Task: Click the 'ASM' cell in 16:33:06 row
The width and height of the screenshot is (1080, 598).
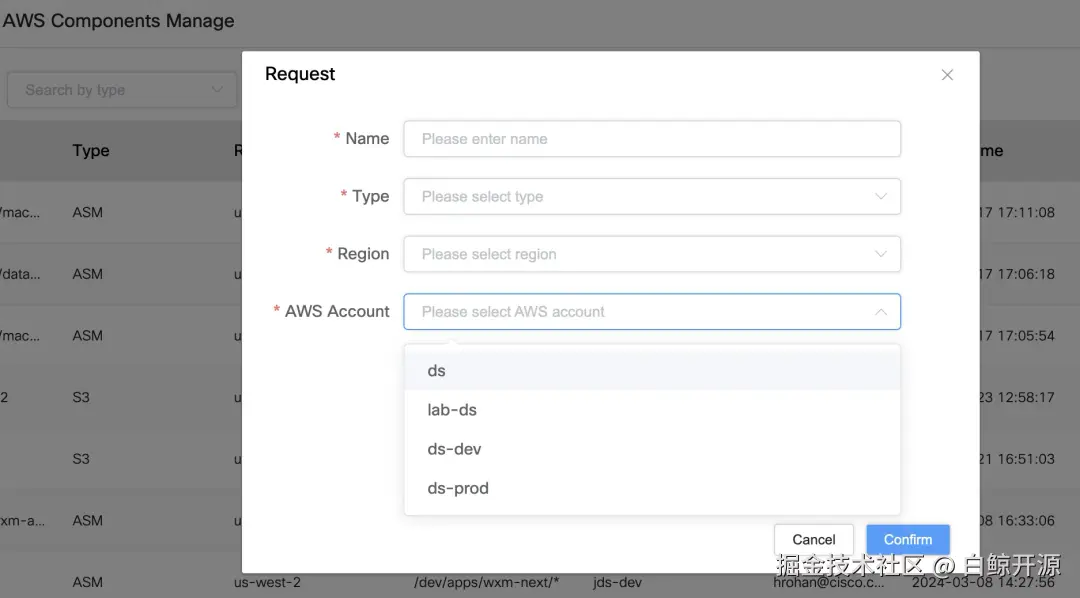Action: click(x=87, y=521)
